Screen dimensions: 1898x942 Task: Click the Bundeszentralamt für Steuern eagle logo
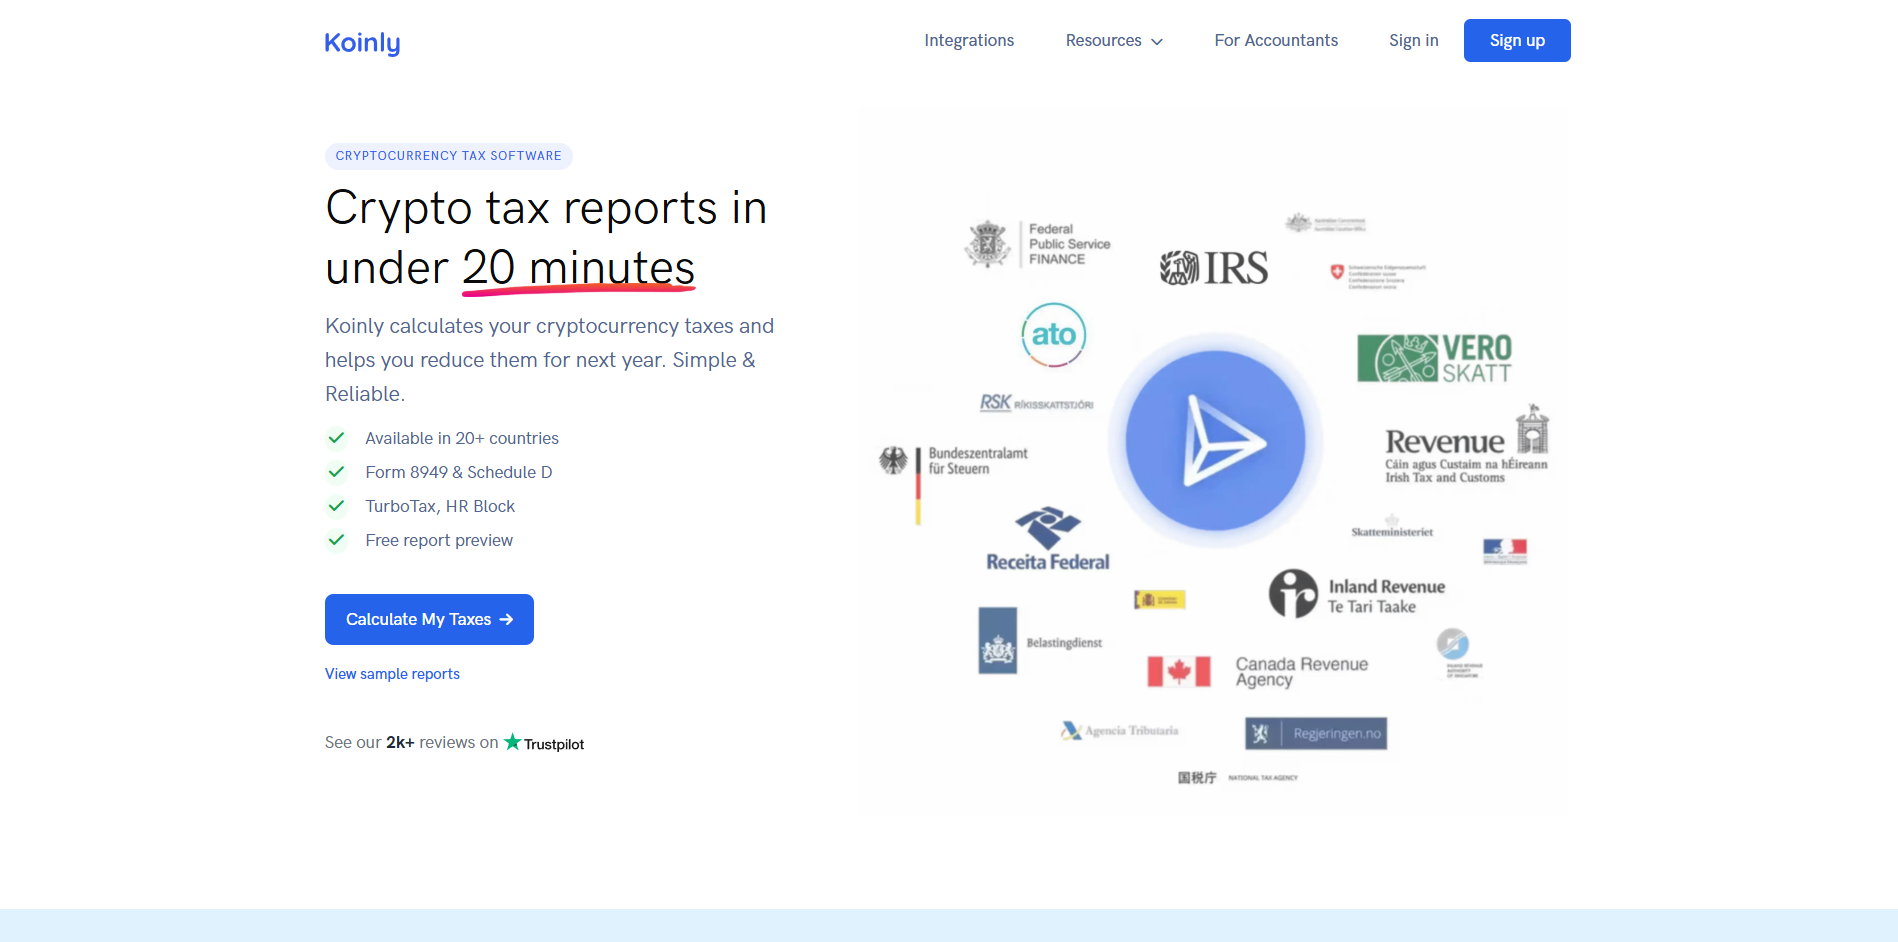[x=893, y=461]
